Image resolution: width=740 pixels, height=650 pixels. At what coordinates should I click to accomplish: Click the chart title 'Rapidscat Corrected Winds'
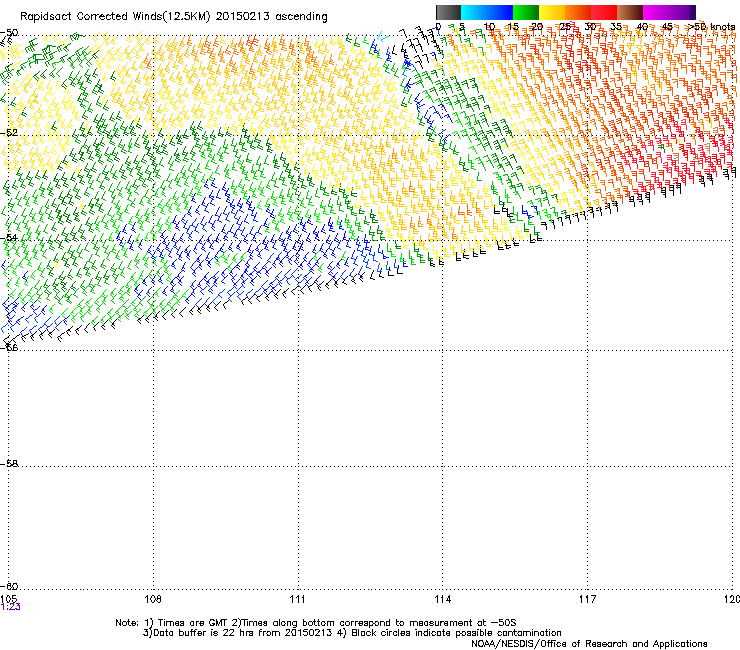click(91, 17)
